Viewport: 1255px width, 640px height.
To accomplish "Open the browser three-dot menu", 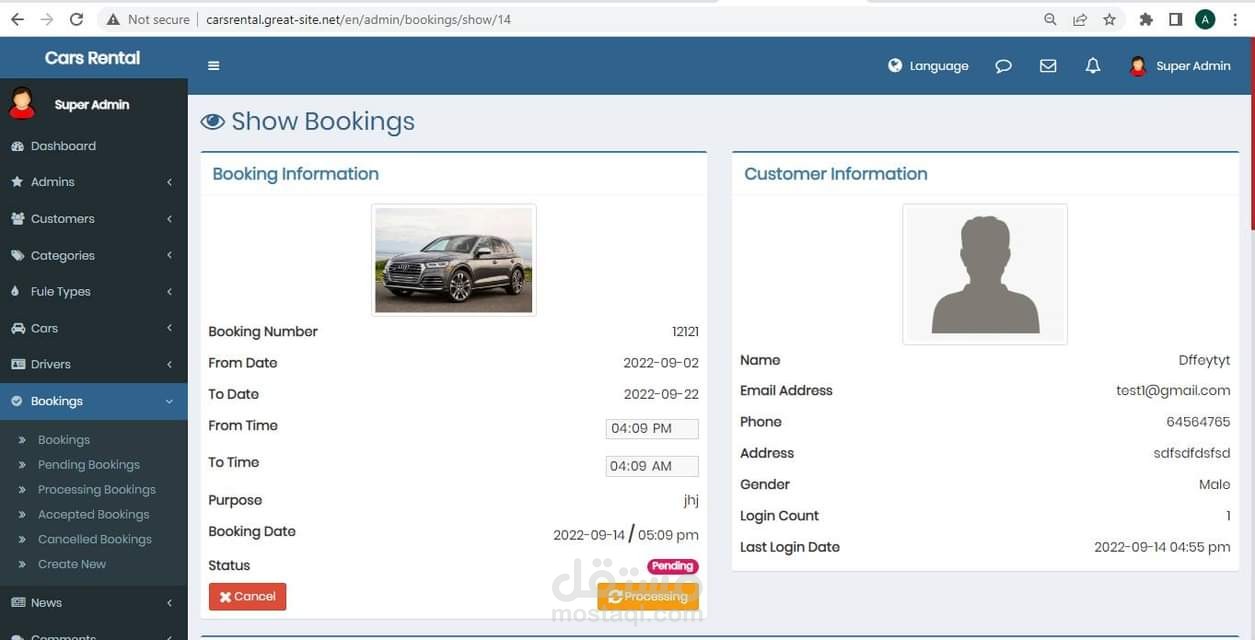I will point(1236,19).
